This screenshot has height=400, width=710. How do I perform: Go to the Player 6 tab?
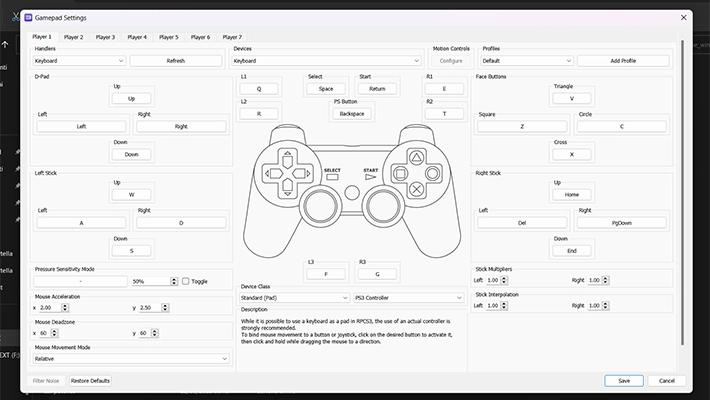[x=200, y=37]
